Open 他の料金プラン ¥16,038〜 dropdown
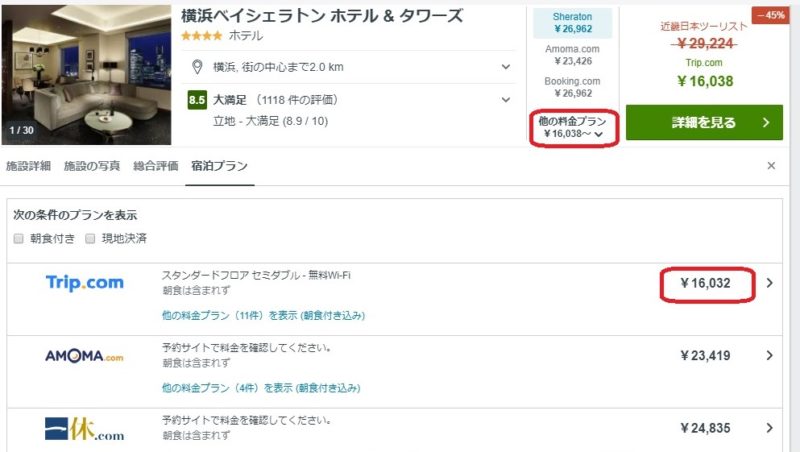The width and height of the screenshot is (800, 452). [x=573, y=128]
